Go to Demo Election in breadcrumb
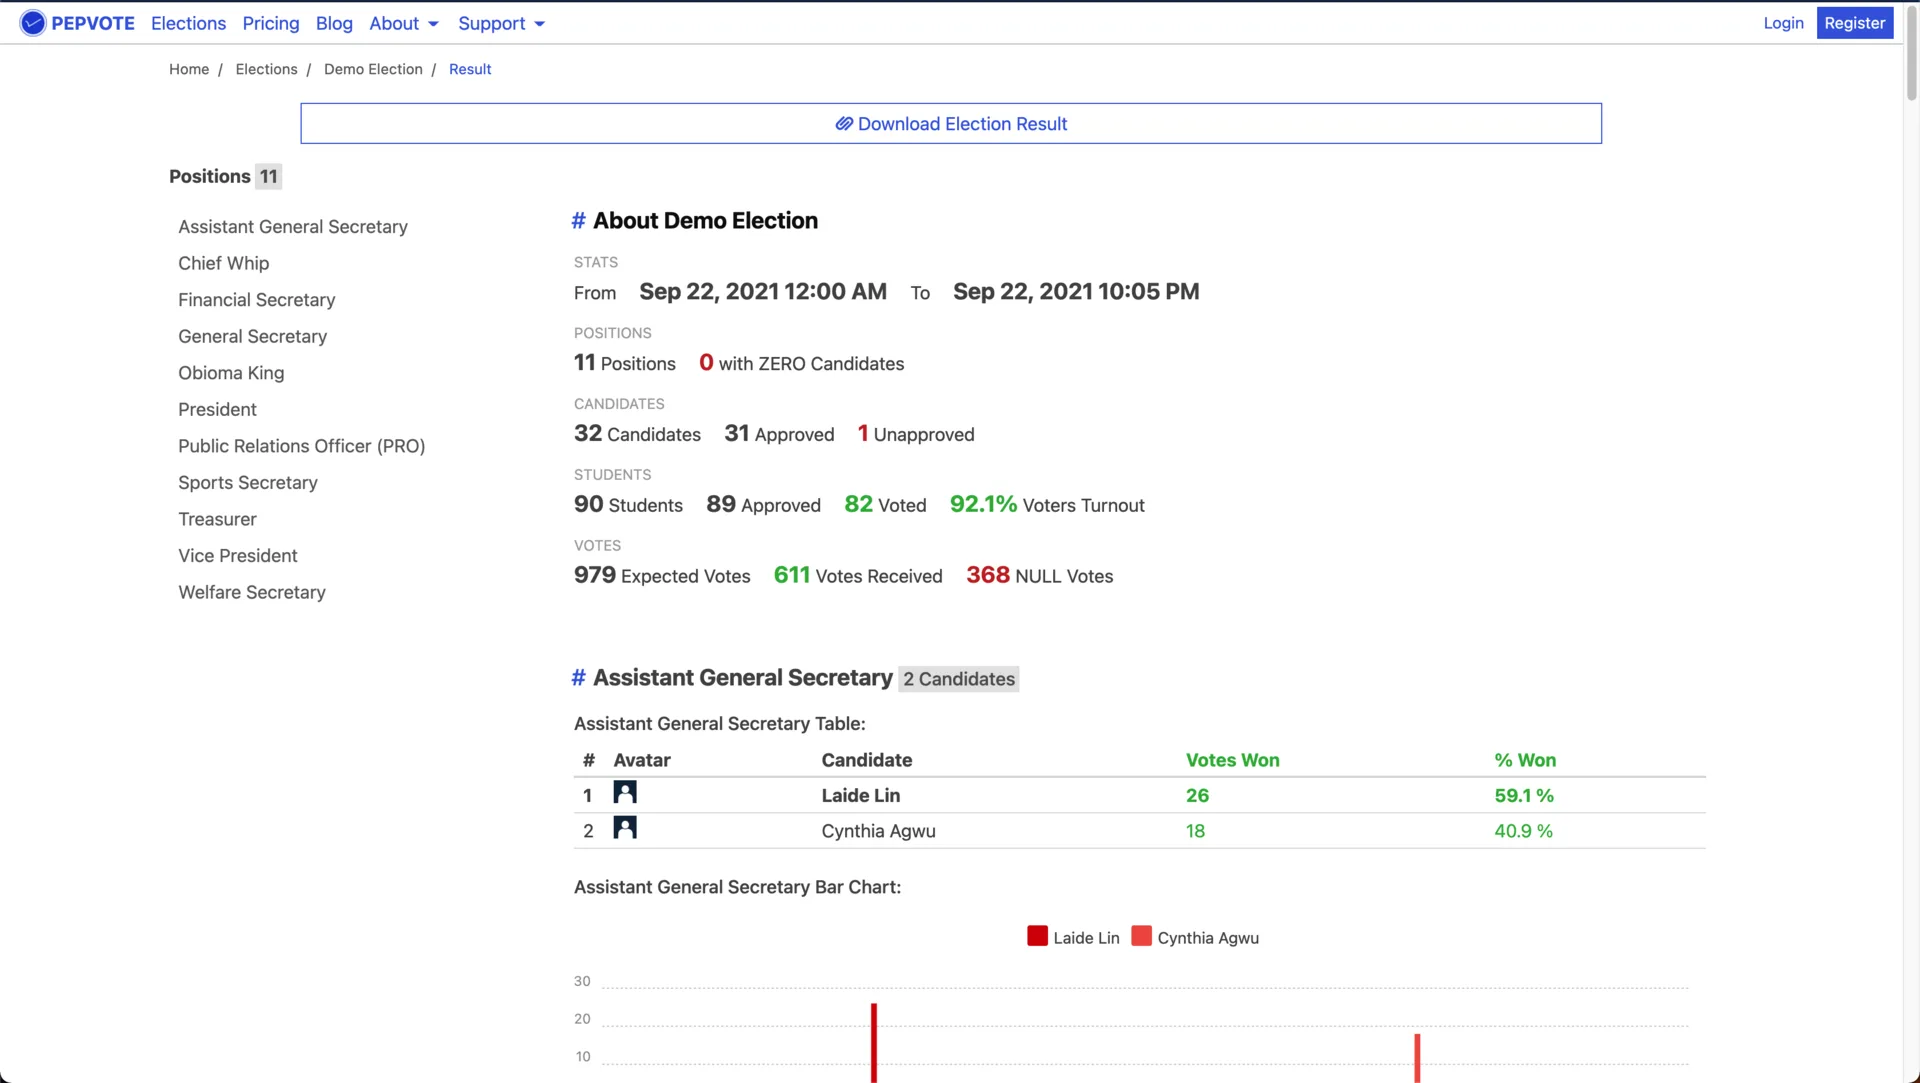This screenshot has height=1083, width=1920. [373, 69]
